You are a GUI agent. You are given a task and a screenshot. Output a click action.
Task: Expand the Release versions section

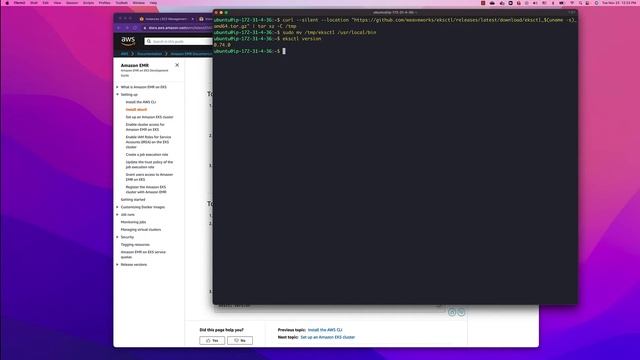pyautogui.click(x=118, y=264)
